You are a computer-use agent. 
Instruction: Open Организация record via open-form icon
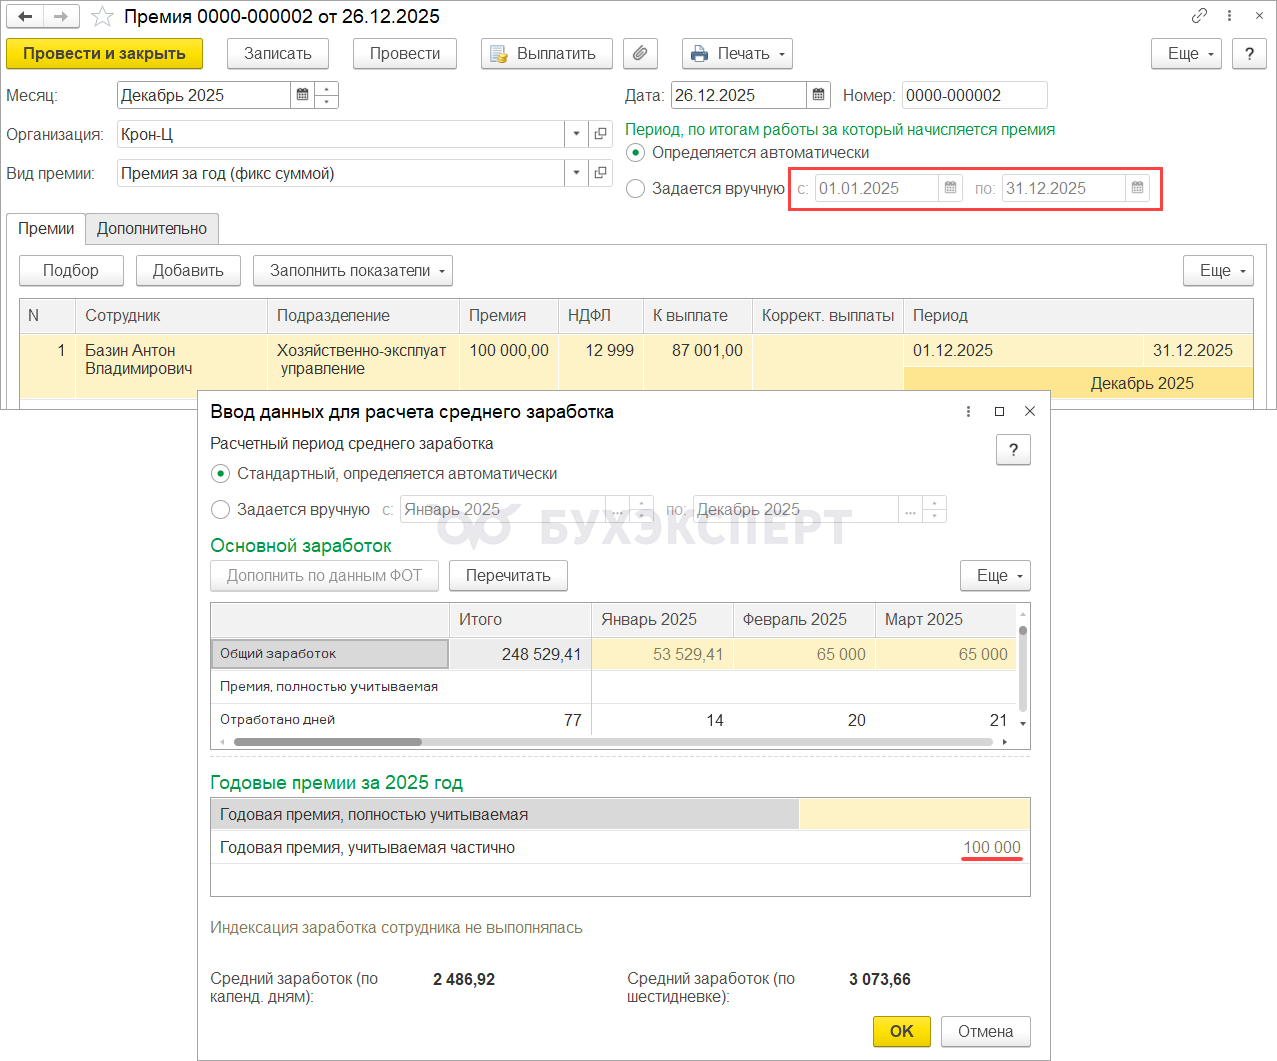point(600,134)
